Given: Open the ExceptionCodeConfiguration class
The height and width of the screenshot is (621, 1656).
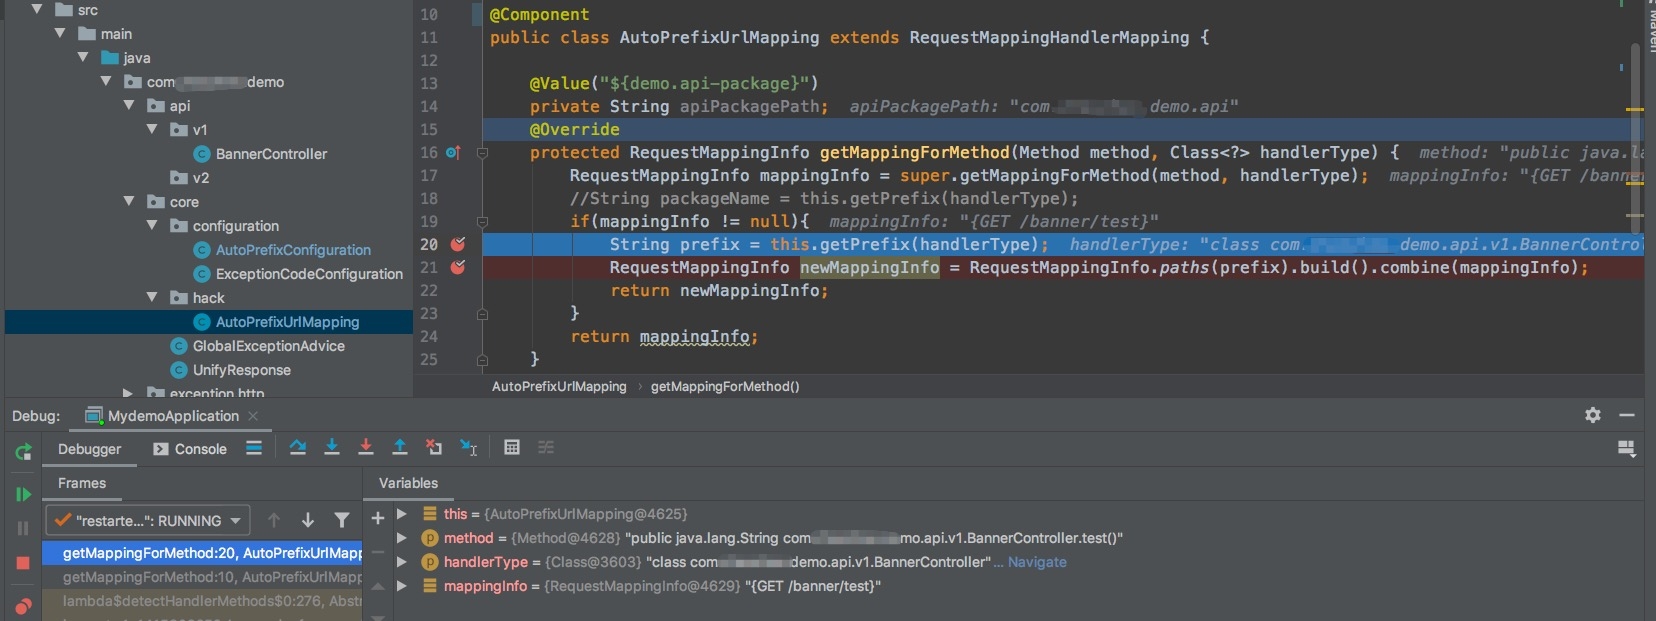Looking at the screenshot, I should 309,274.
